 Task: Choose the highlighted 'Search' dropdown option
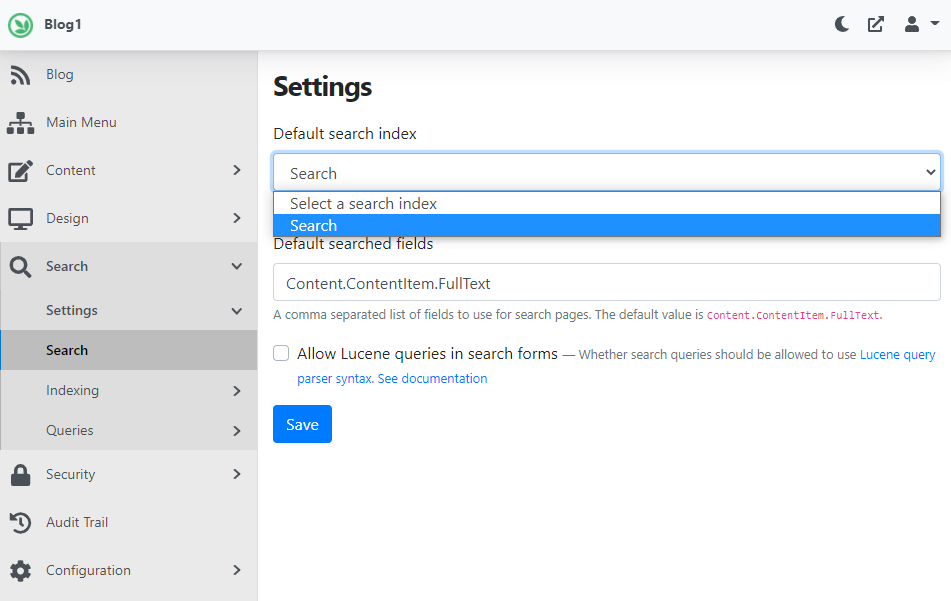[x=607, y=226]
